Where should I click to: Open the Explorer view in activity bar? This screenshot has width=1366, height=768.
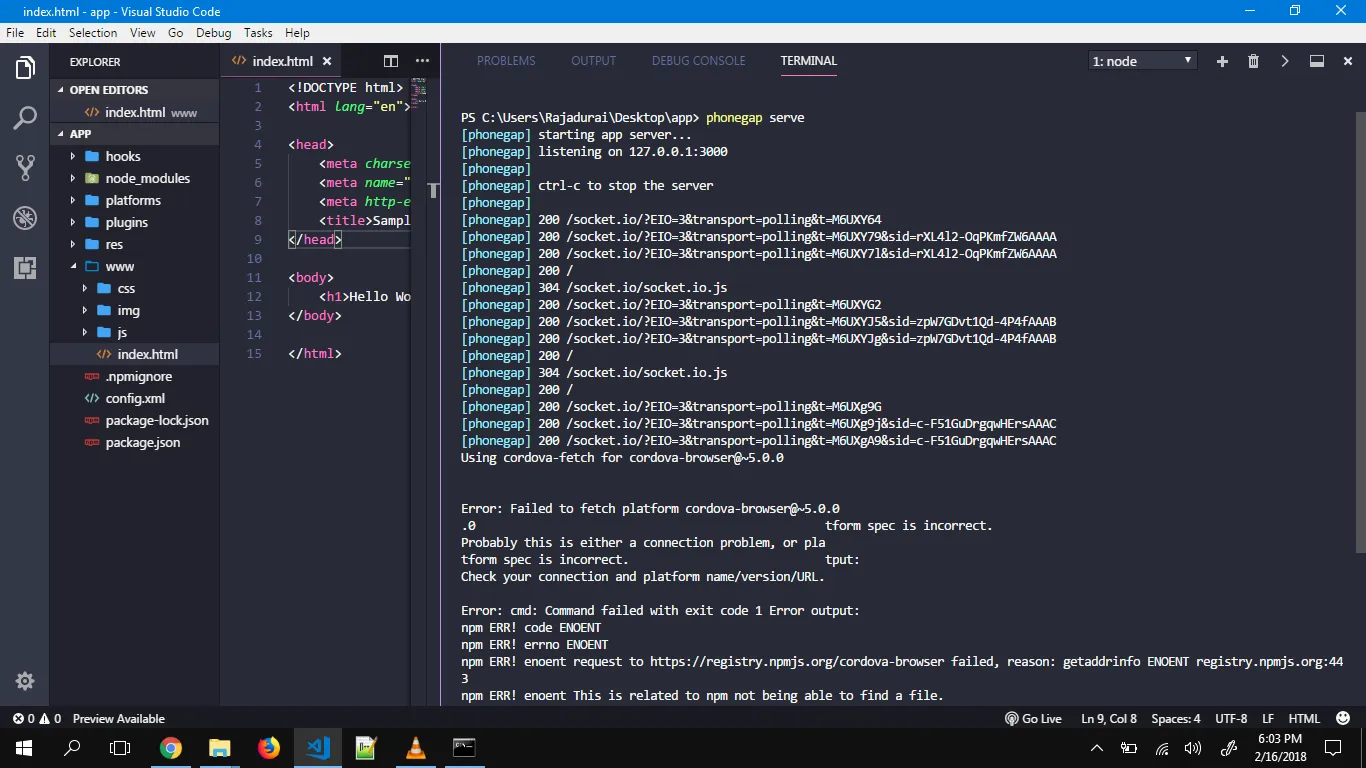click(x=25, y=69)
